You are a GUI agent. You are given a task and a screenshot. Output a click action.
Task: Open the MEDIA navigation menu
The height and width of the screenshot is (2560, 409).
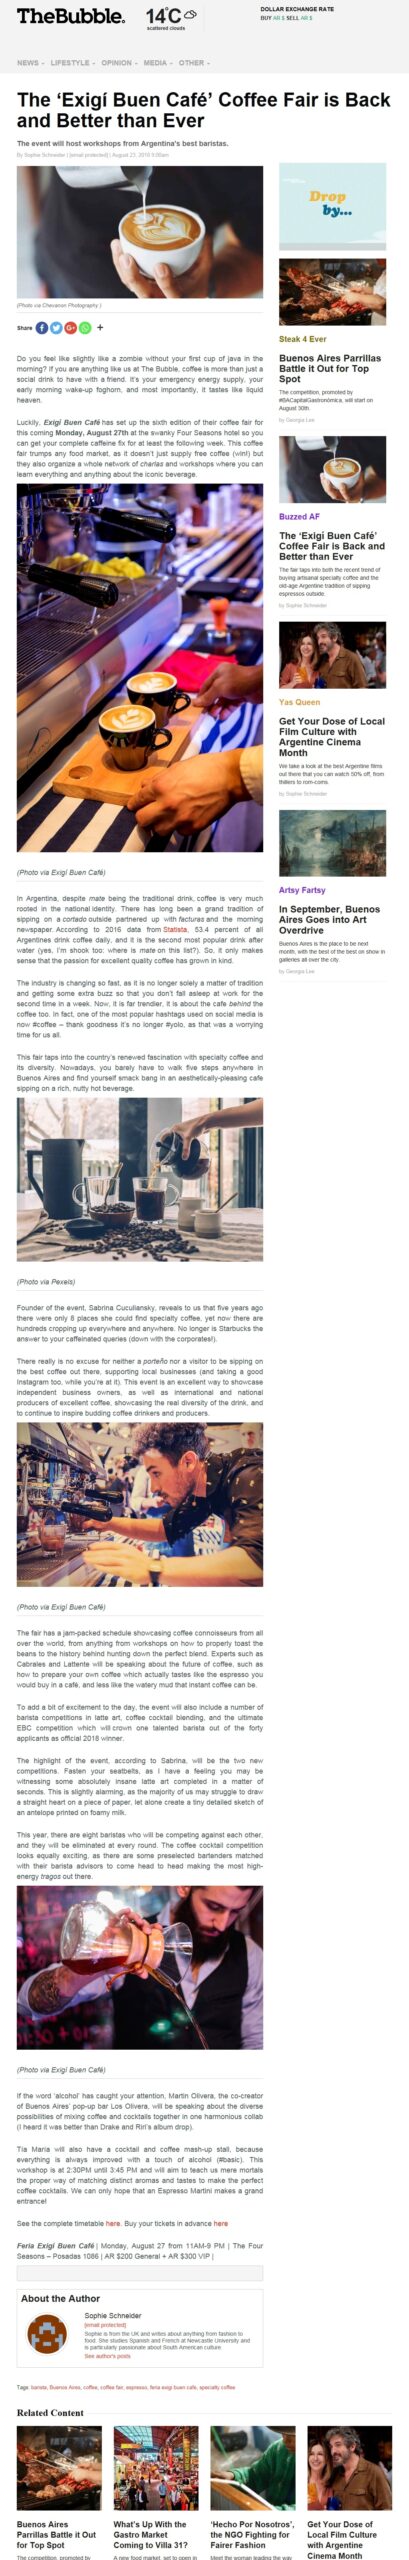coord(157,62)
